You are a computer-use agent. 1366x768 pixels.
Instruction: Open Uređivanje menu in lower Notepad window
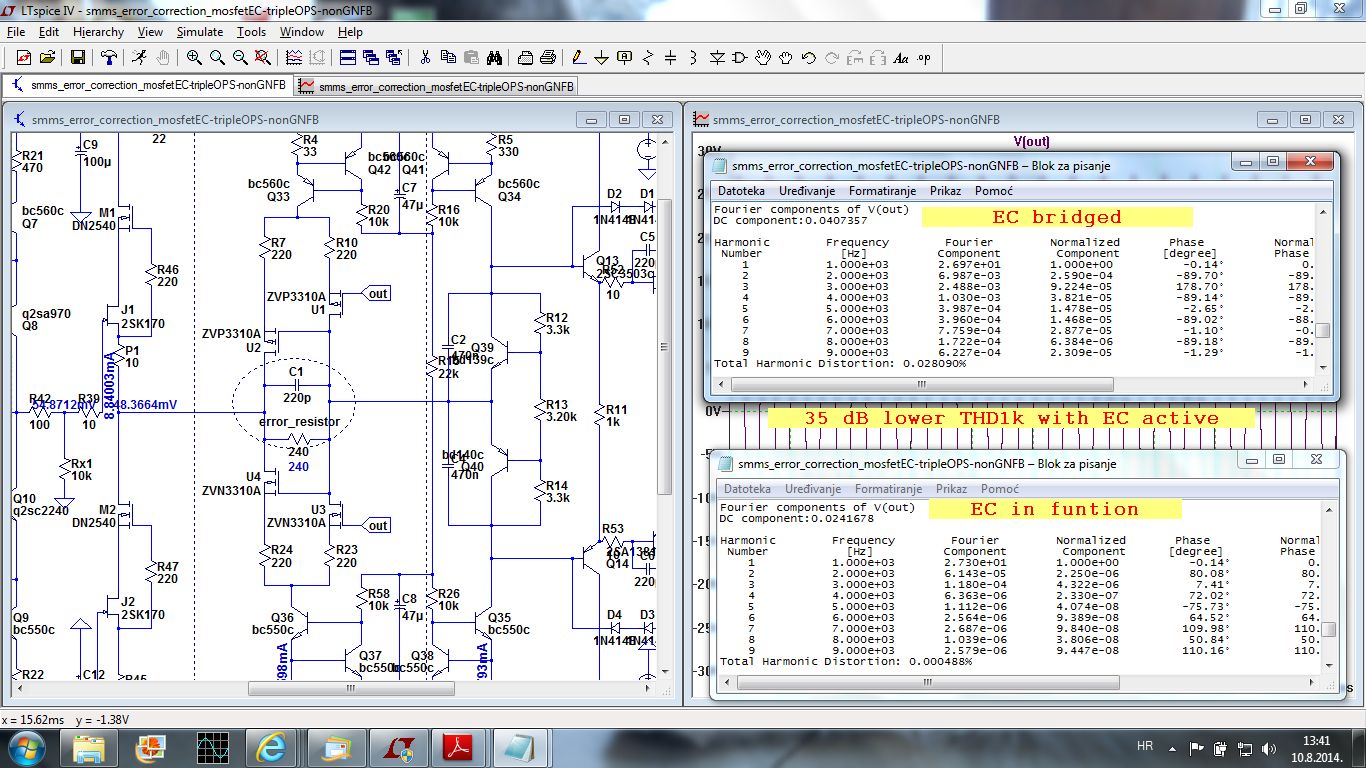click(x=812, y=489)
